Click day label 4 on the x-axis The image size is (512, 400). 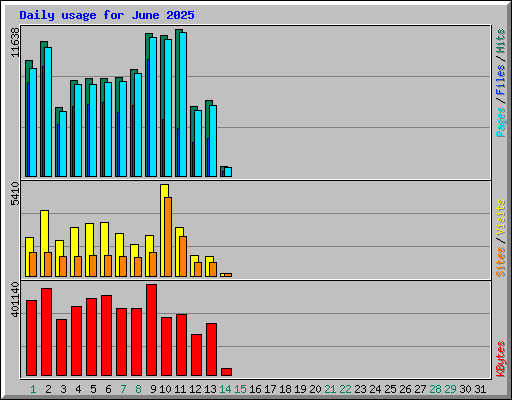click(78, 389)
